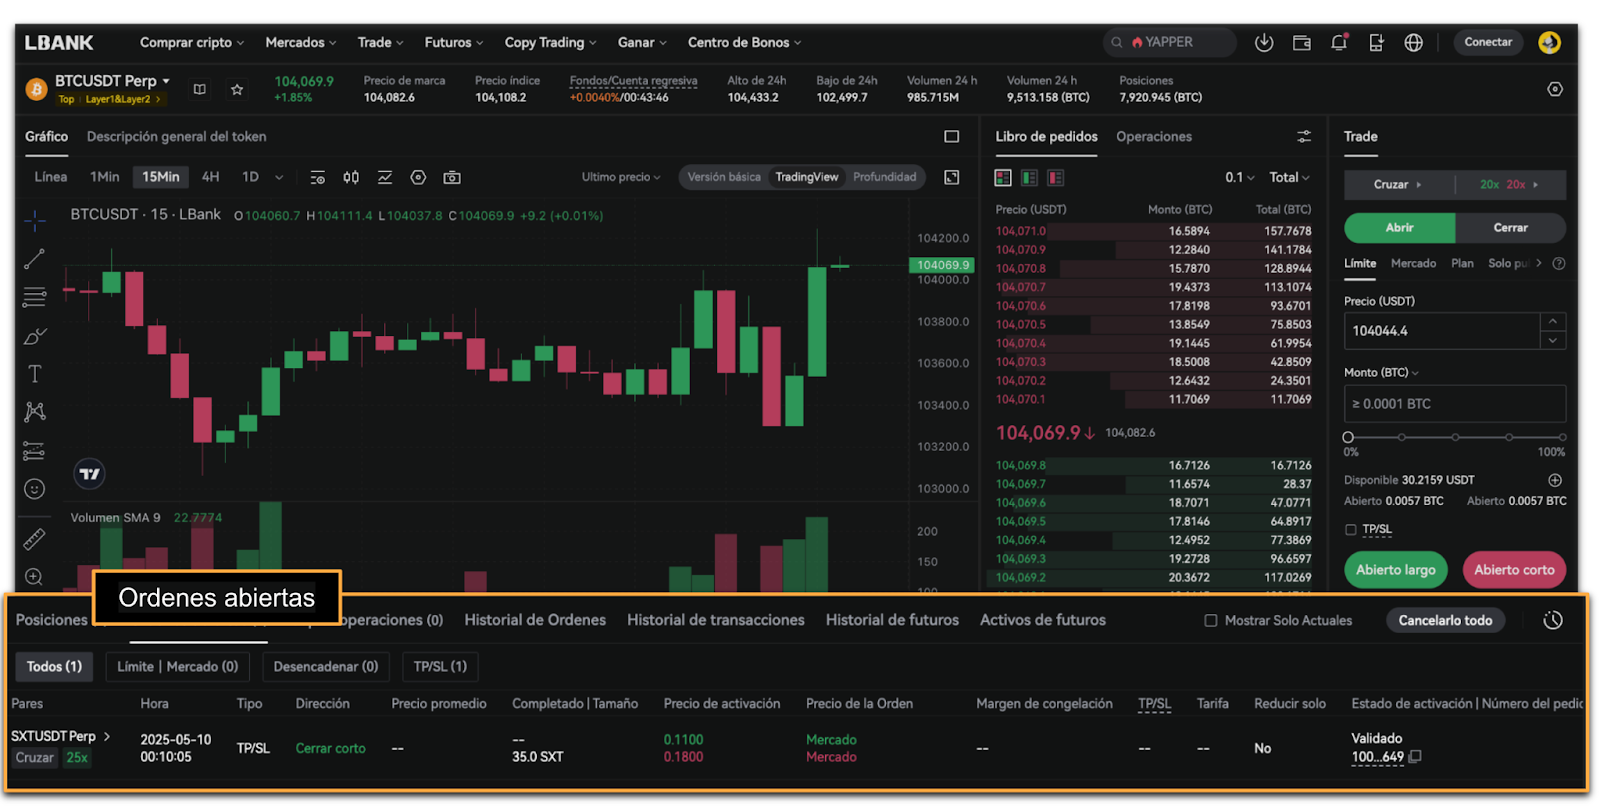Open notifications bell icon

click(1339, 42)
